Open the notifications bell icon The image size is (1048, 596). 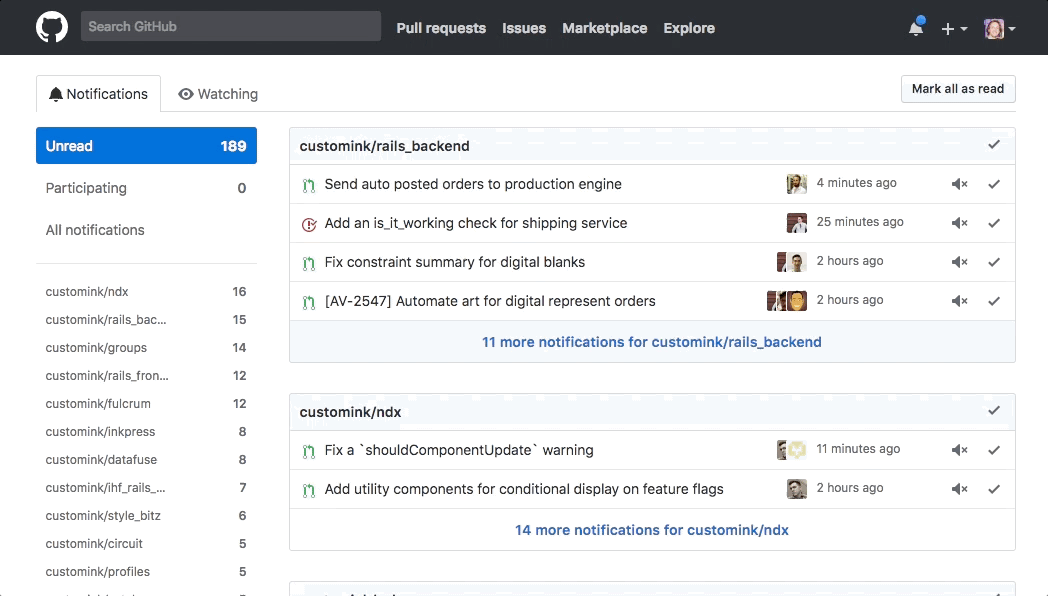[x=916, y=28]
